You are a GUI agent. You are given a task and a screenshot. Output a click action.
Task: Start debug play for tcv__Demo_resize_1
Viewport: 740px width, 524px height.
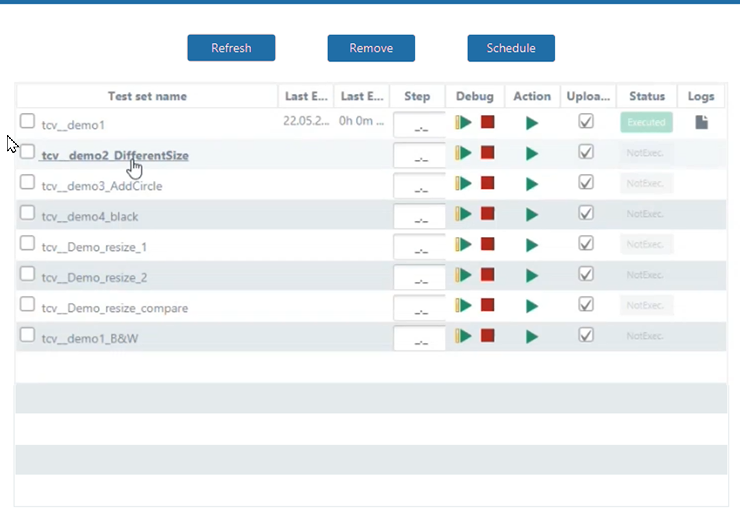pyautogui.click(x=463, y=245)
